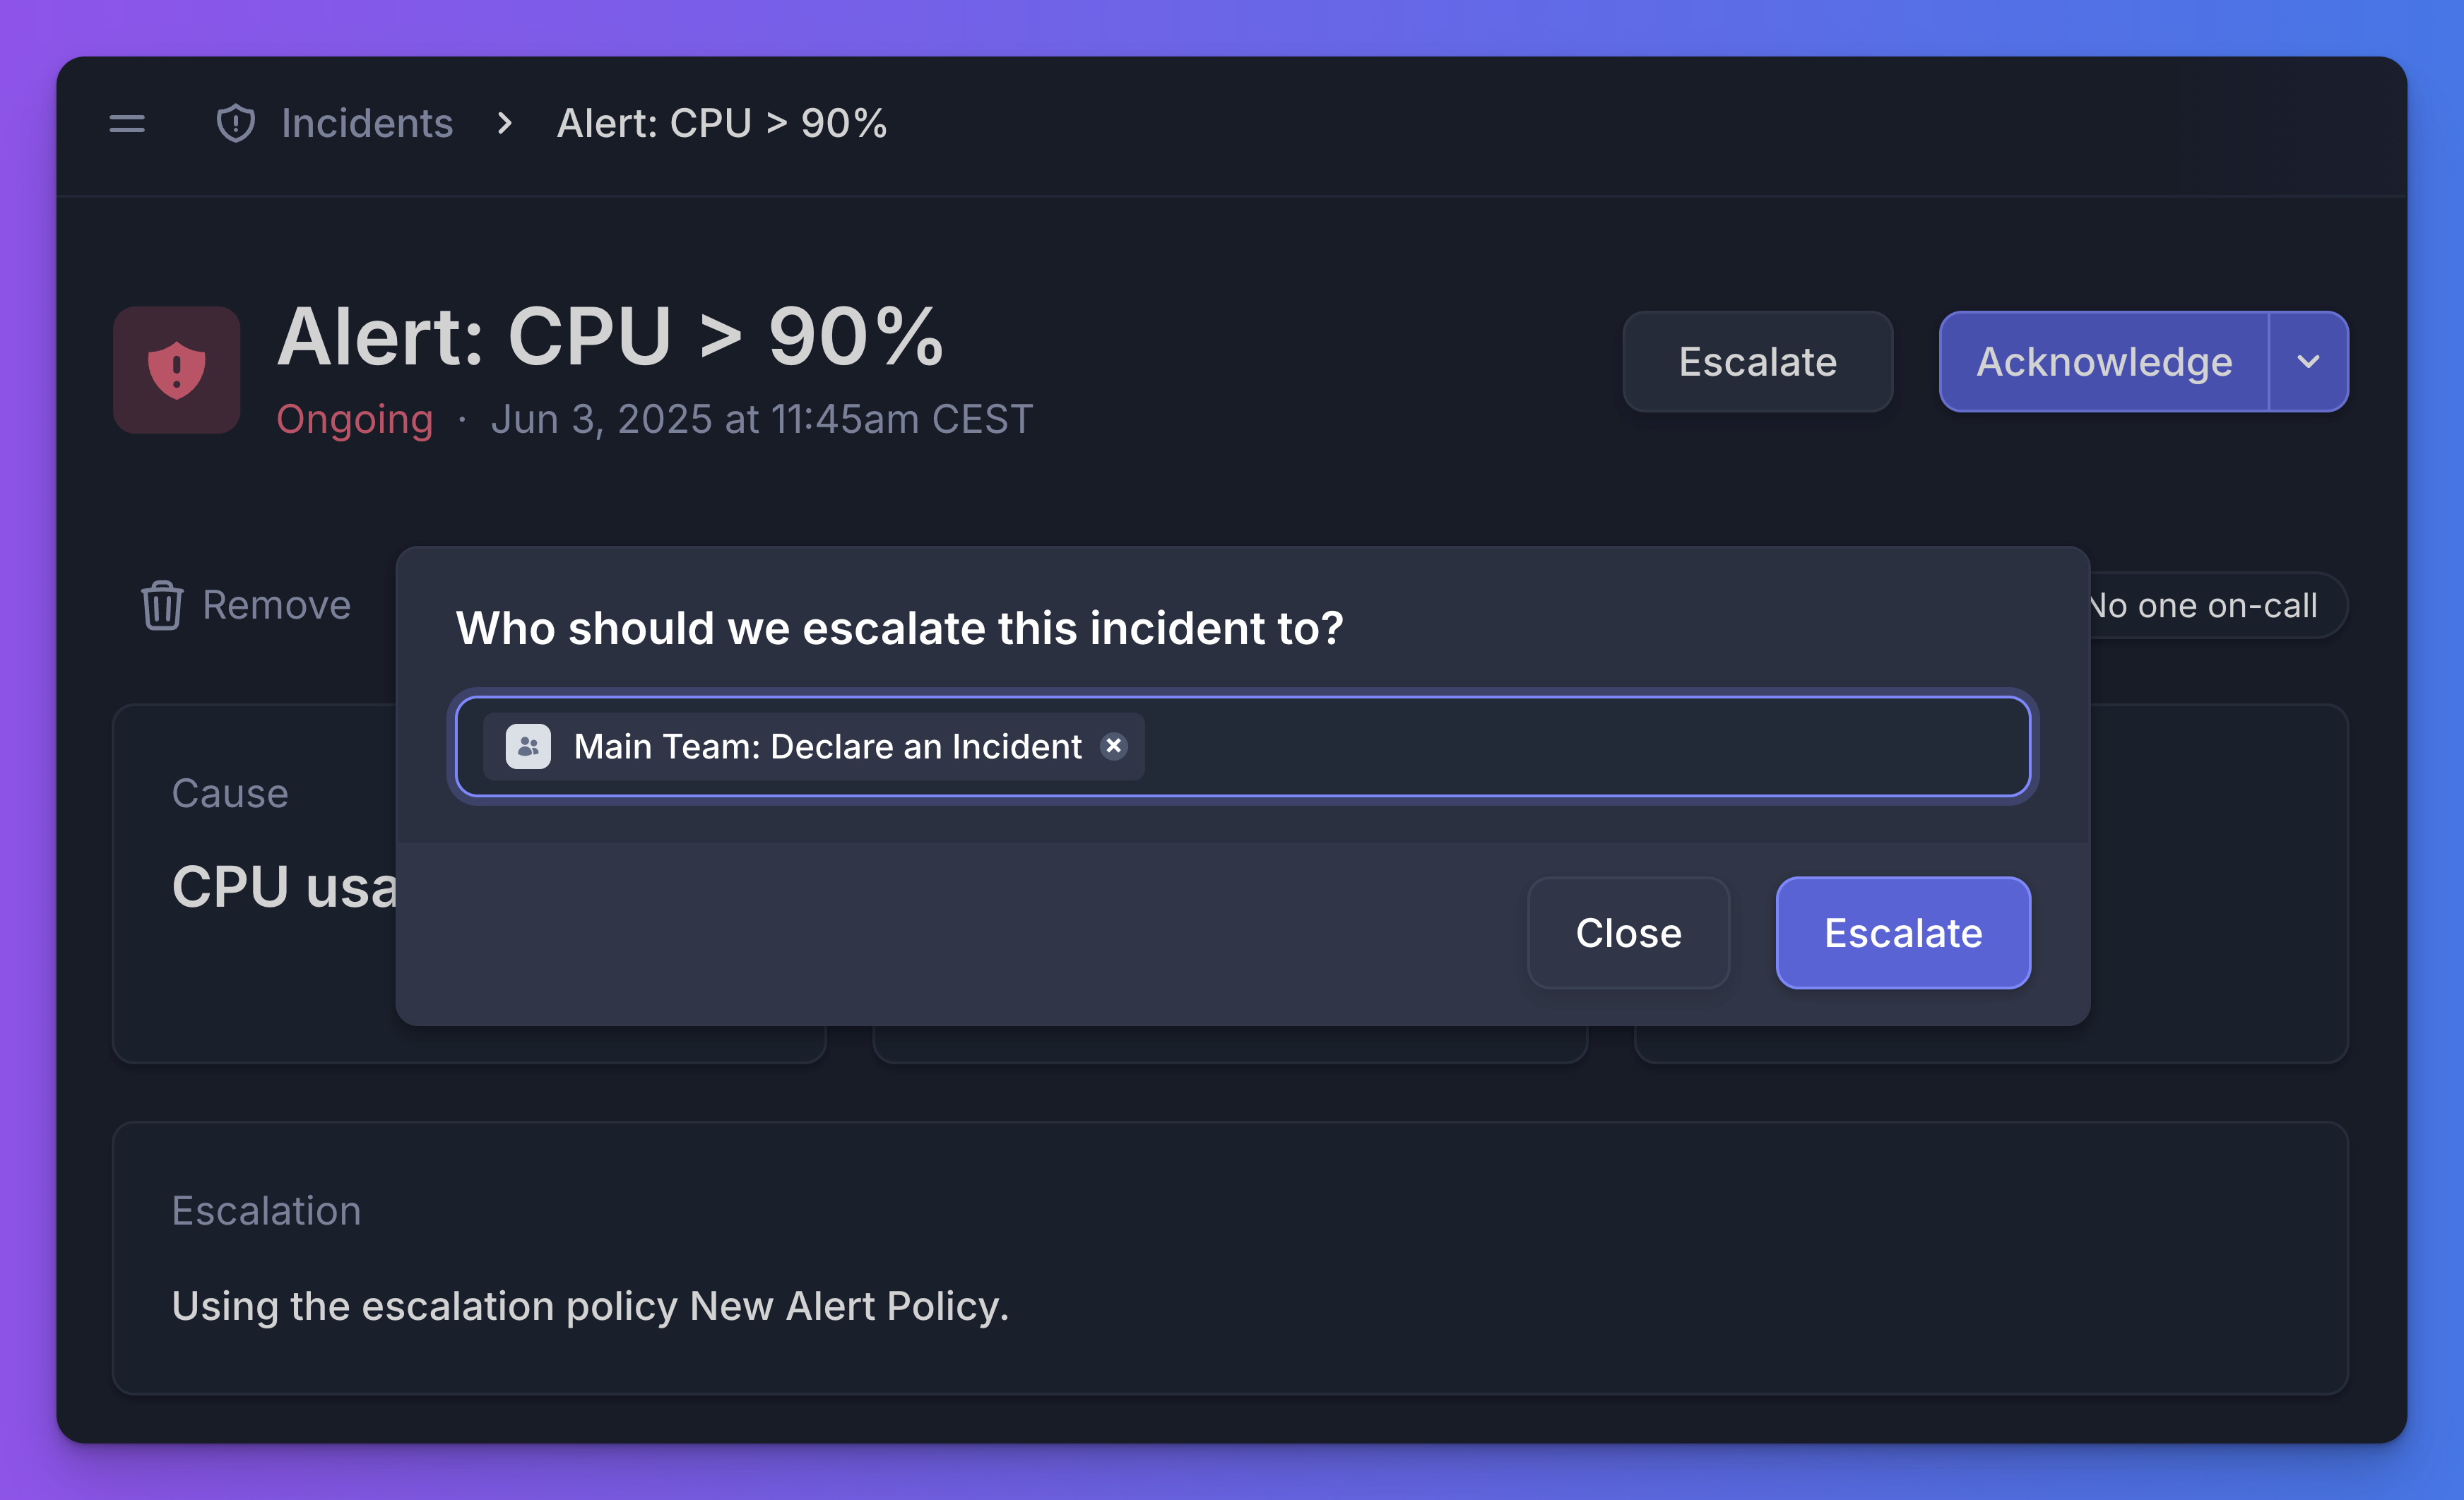2464x1500 pixels.
Task: Click the breadcrumb chevron separator
Action: [505, 124]
